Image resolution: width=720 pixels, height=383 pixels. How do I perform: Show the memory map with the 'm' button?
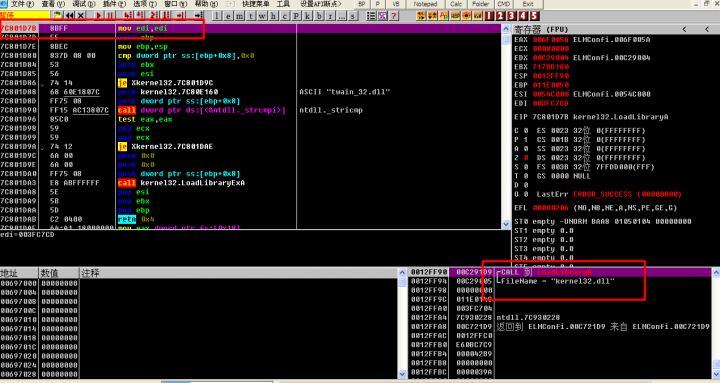pyautogui.click(x=239, y=16)
